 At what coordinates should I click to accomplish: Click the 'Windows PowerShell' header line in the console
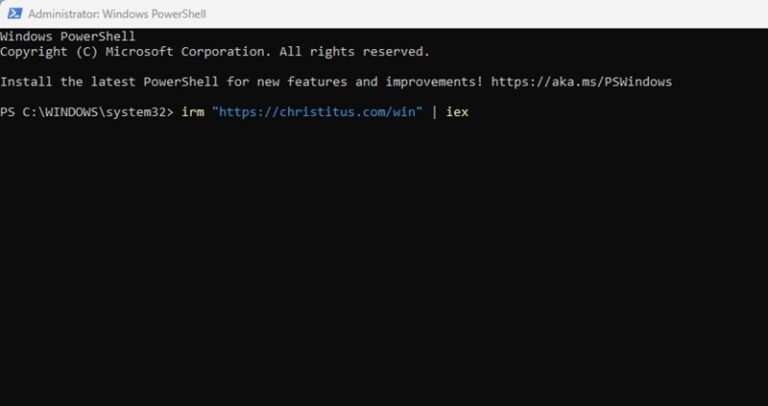68,36
